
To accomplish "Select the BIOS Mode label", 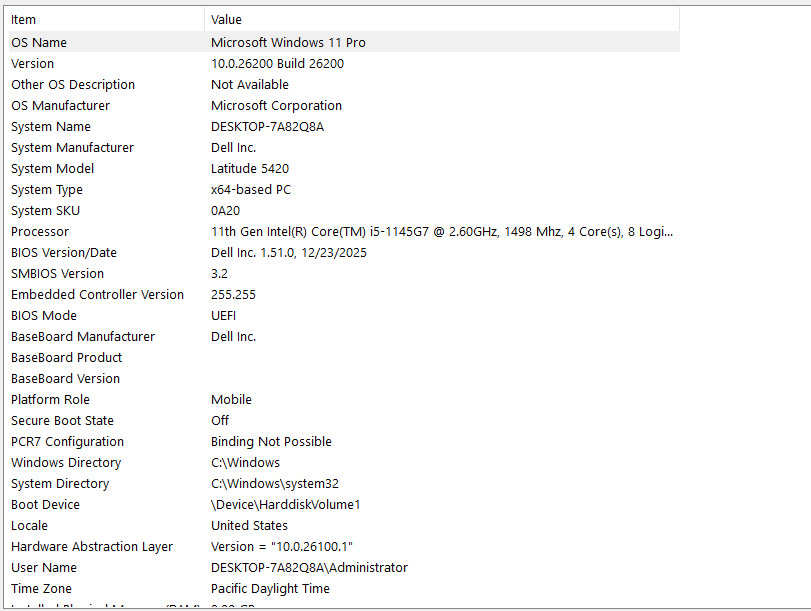I will pos(44,316).
